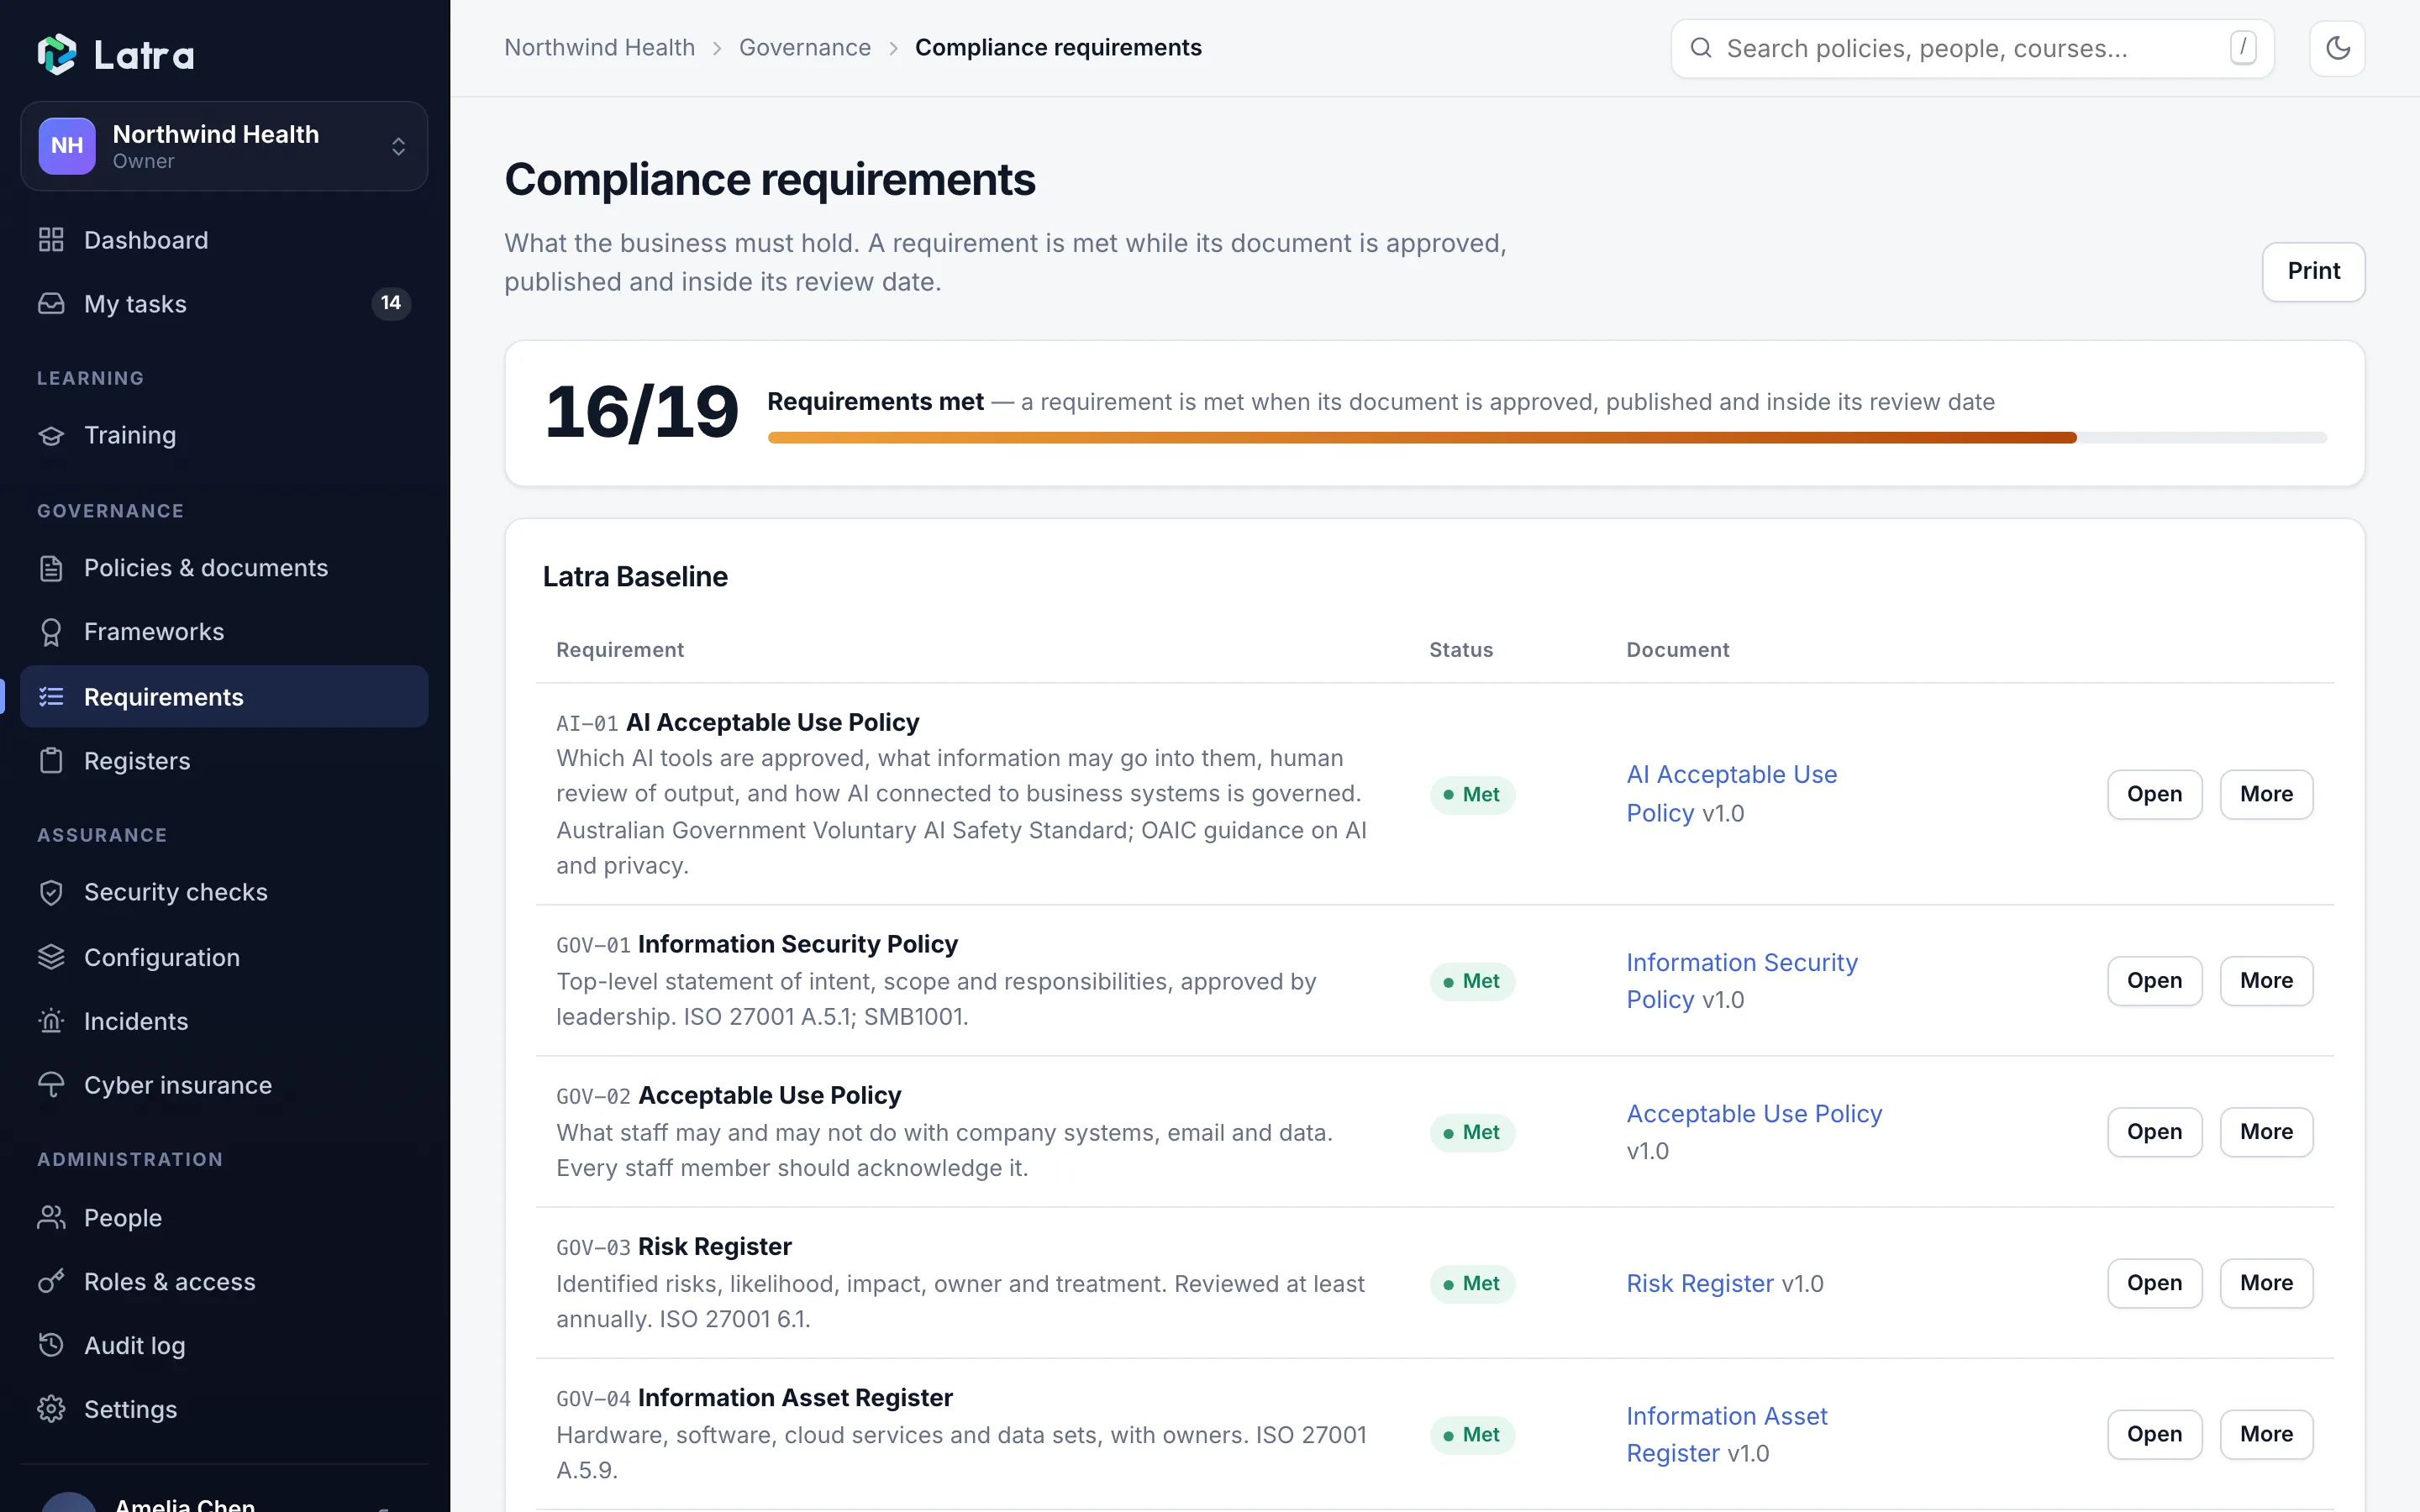Open the Dashboard grid icon
The height and width of the screenshot is (1512, 2420).
(51, 240)
